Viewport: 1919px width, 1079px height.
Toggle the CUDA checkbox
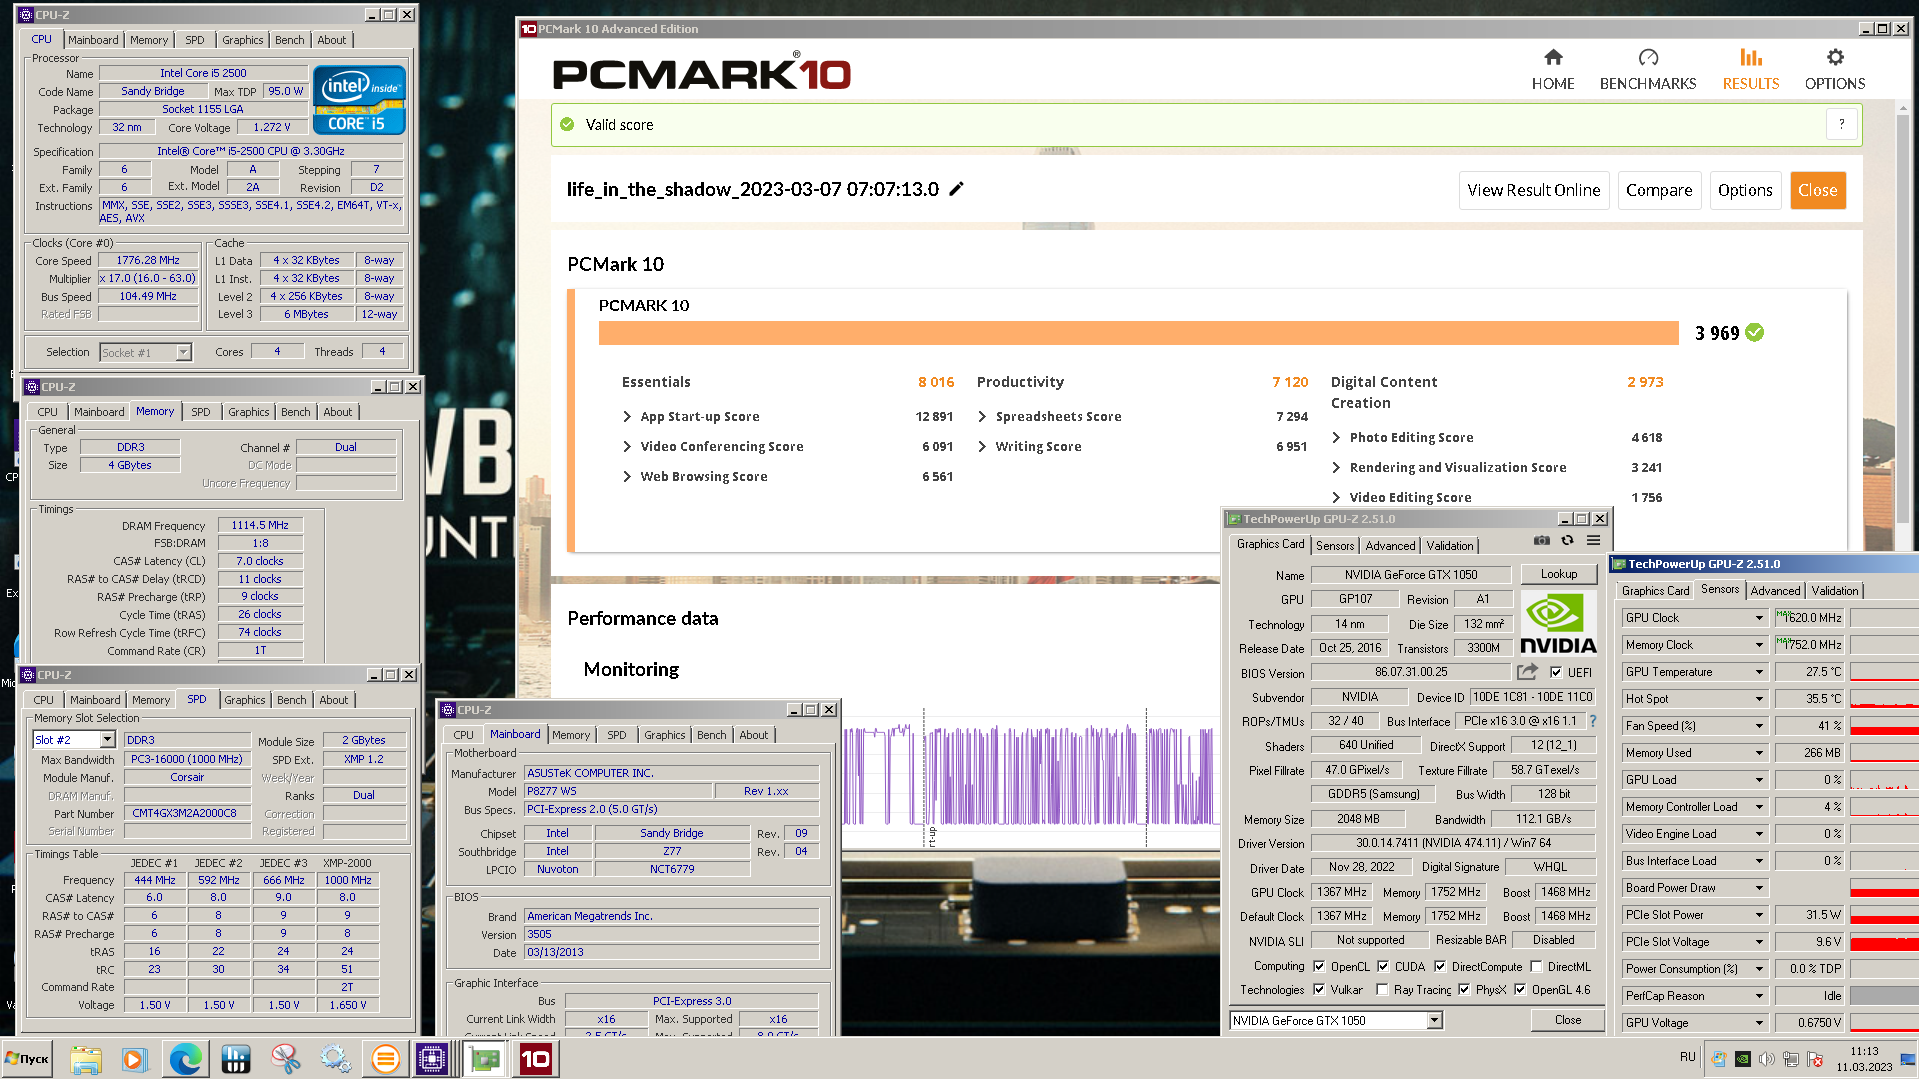click(x=1383, y=966)
